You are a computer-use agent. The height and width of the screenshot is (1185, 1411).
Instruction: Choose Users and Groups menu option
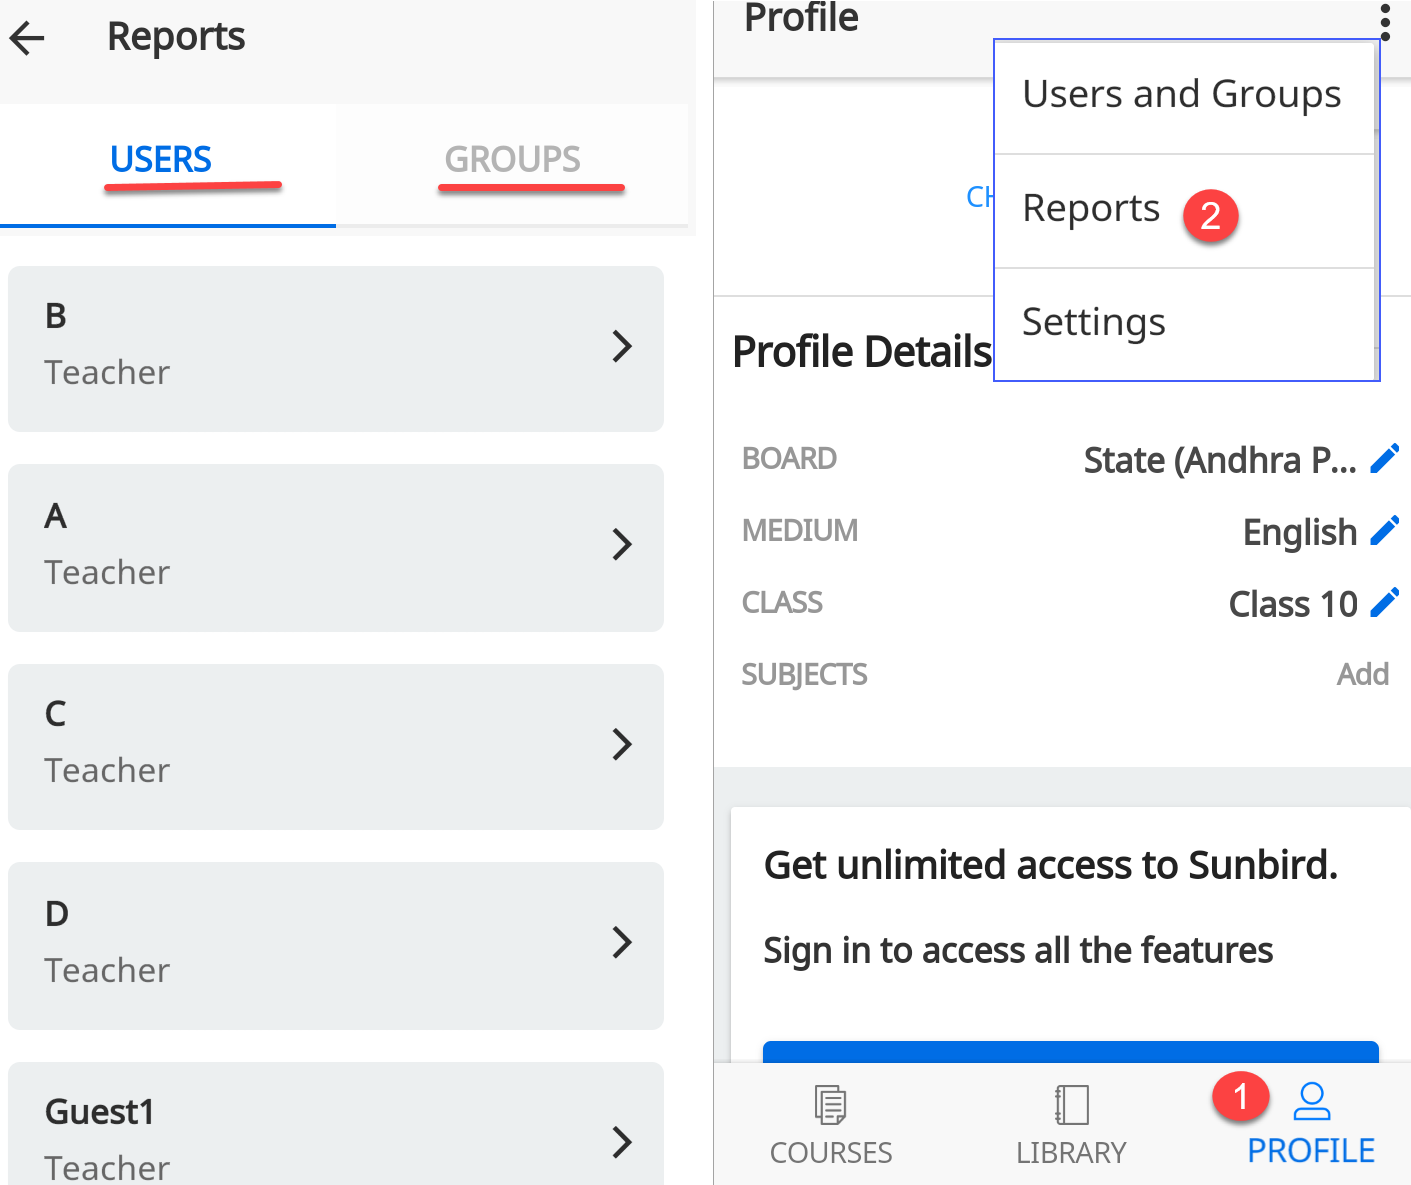tap(1181, 95)
